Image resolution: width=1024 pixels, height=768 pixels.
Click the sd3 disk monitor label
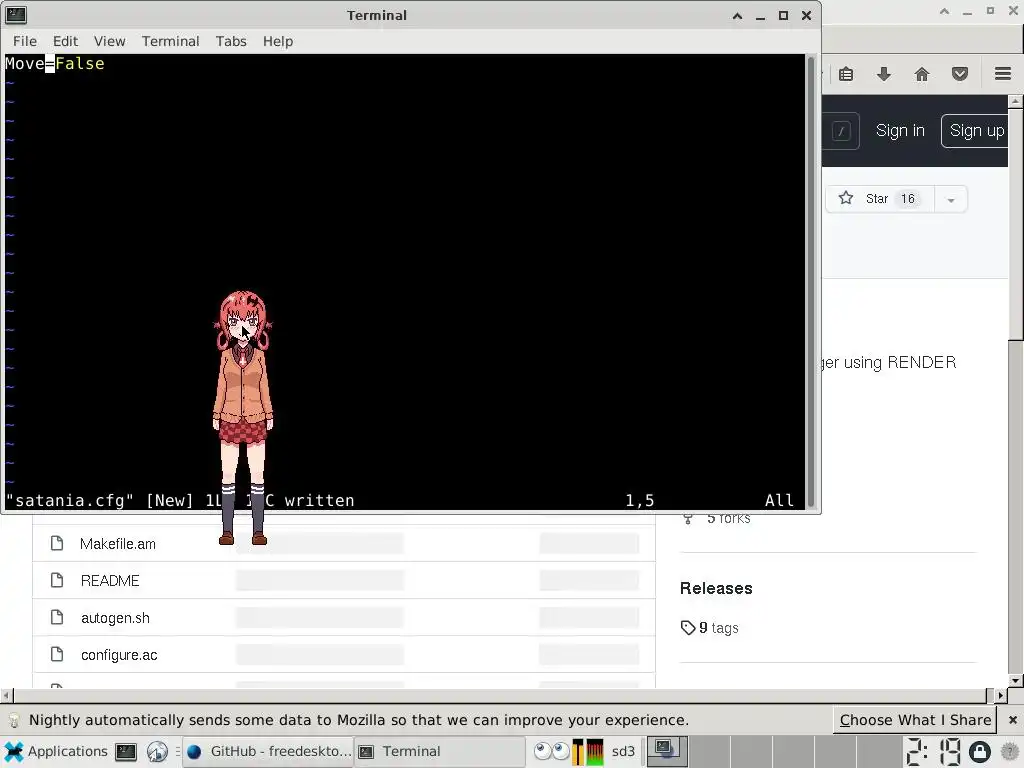[x=623, y=751]
